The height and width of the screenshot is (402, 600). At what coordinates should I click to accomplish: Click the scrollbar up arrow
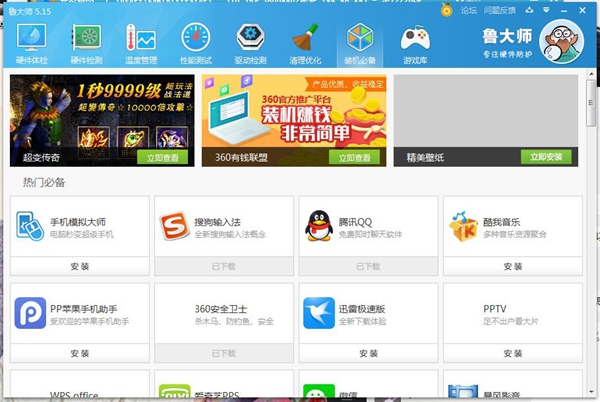tap(591, 74)
